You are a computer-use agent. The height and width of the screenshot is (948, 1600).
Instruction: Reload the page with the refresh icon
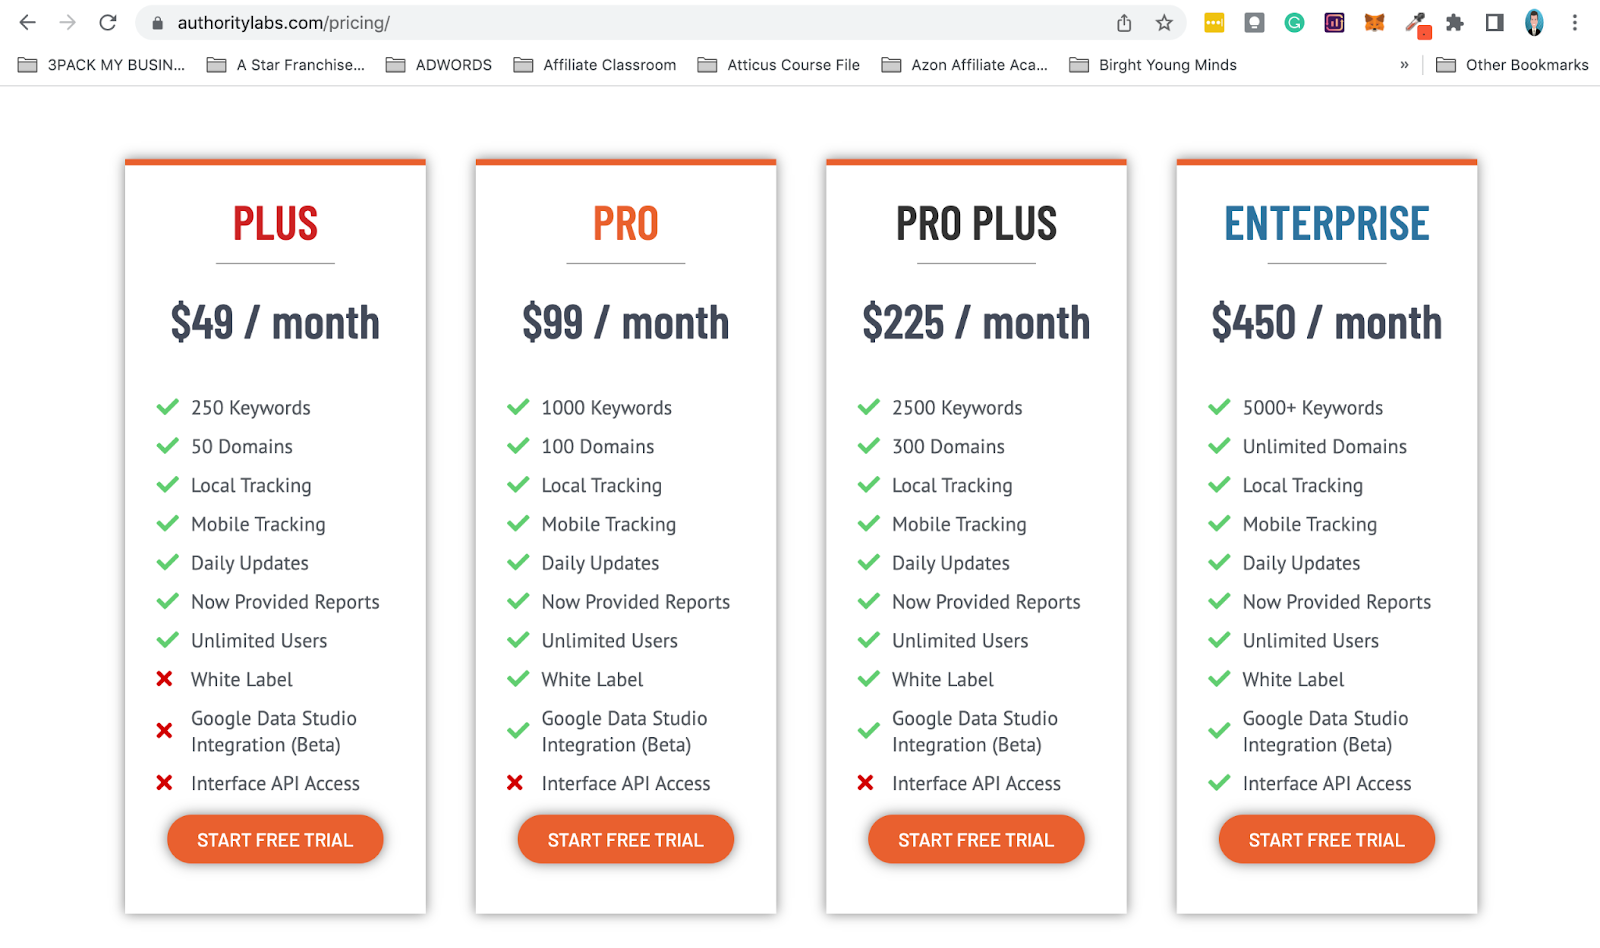coord(108,22)
